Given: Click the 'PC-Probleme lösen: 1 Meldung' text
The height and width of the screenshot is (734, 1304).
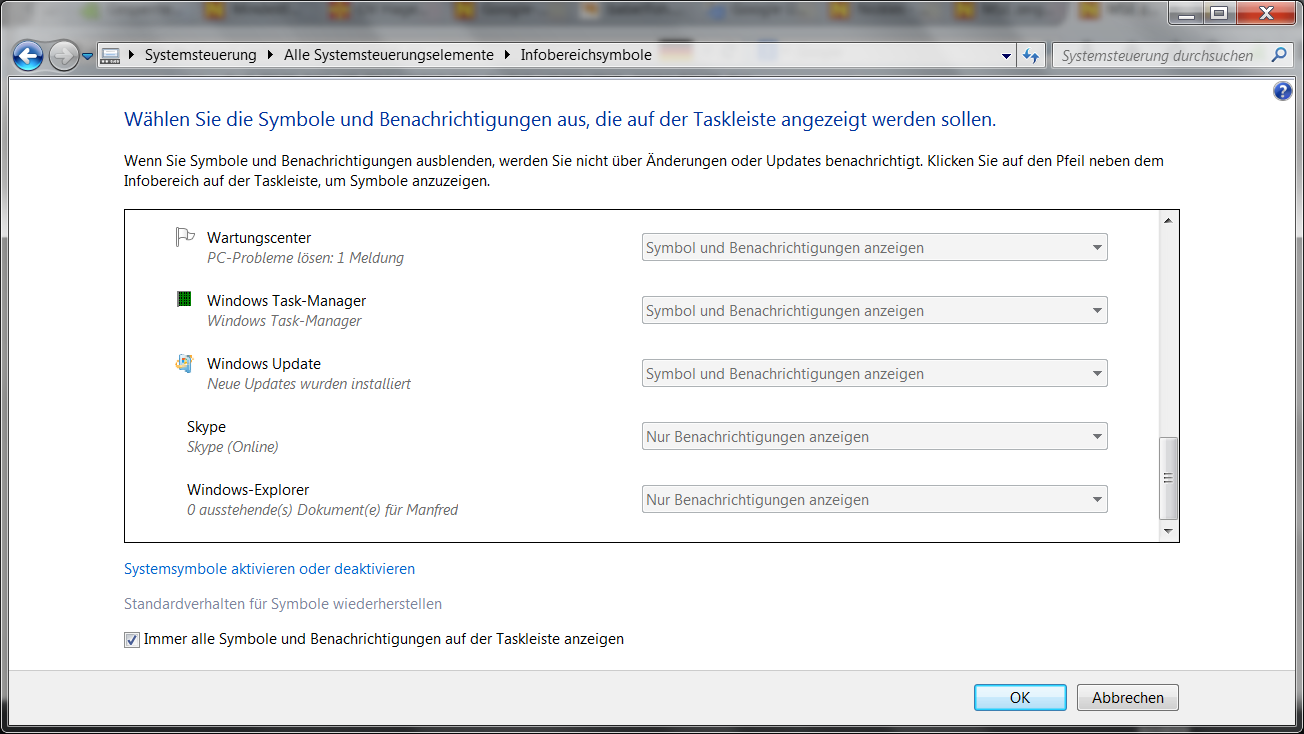Looking at the screenshot, I should pyautogui.click(x=305, y=258).
